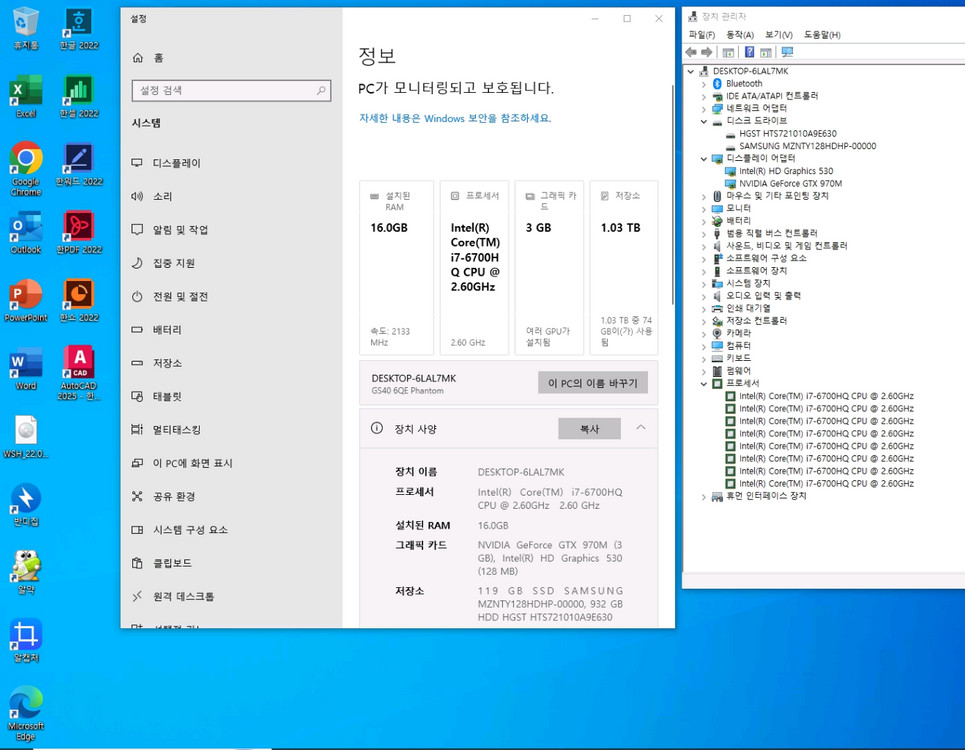Open the 한글 2022 desktop shortcut
The image size is (965, 750).
pyautogui.click(x=79, y=28)
